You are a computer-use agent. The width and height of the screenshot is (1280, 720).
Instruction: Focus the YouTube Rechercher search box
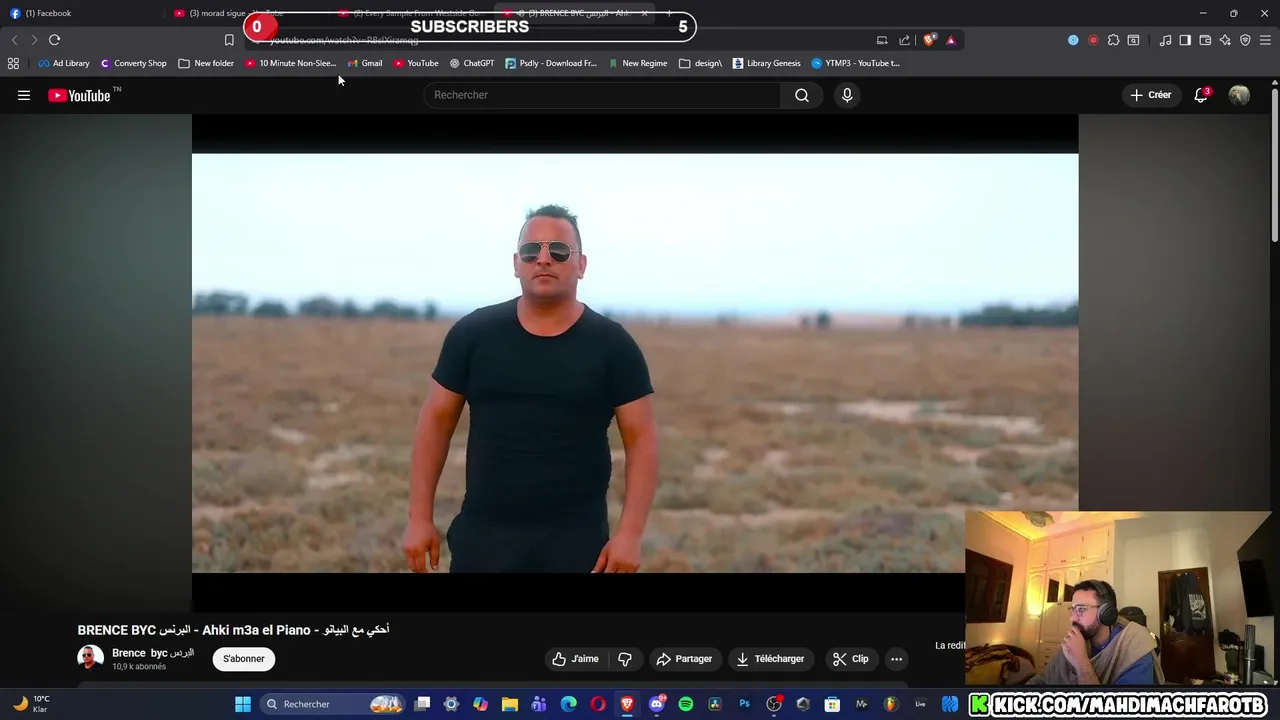point(601,95)
